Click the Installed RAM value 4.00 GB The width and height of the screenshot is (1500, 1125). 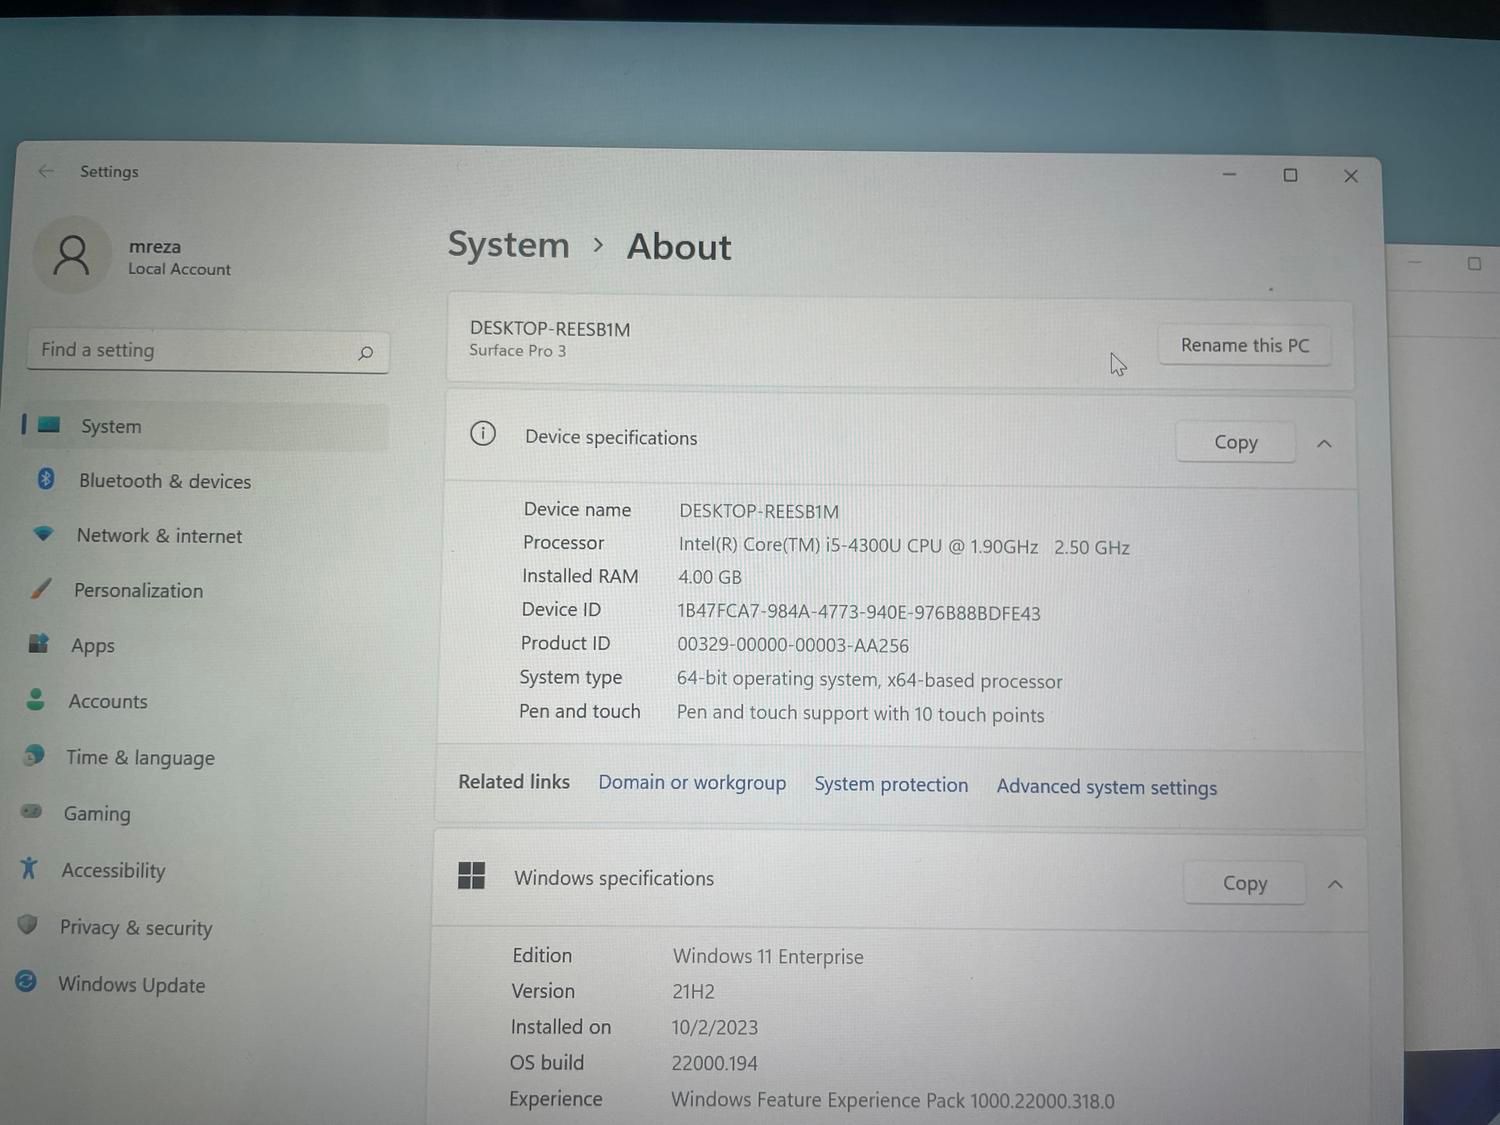pyautogui.click(x=710, y=577)
